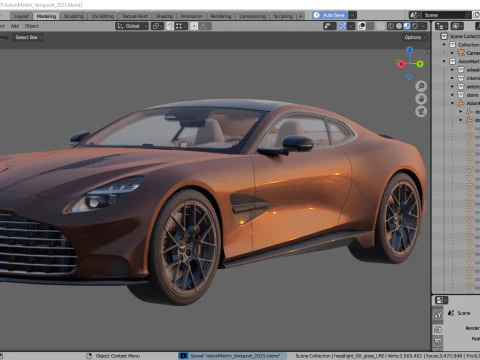Toggle camera view icon

click(x=421, y=111)
